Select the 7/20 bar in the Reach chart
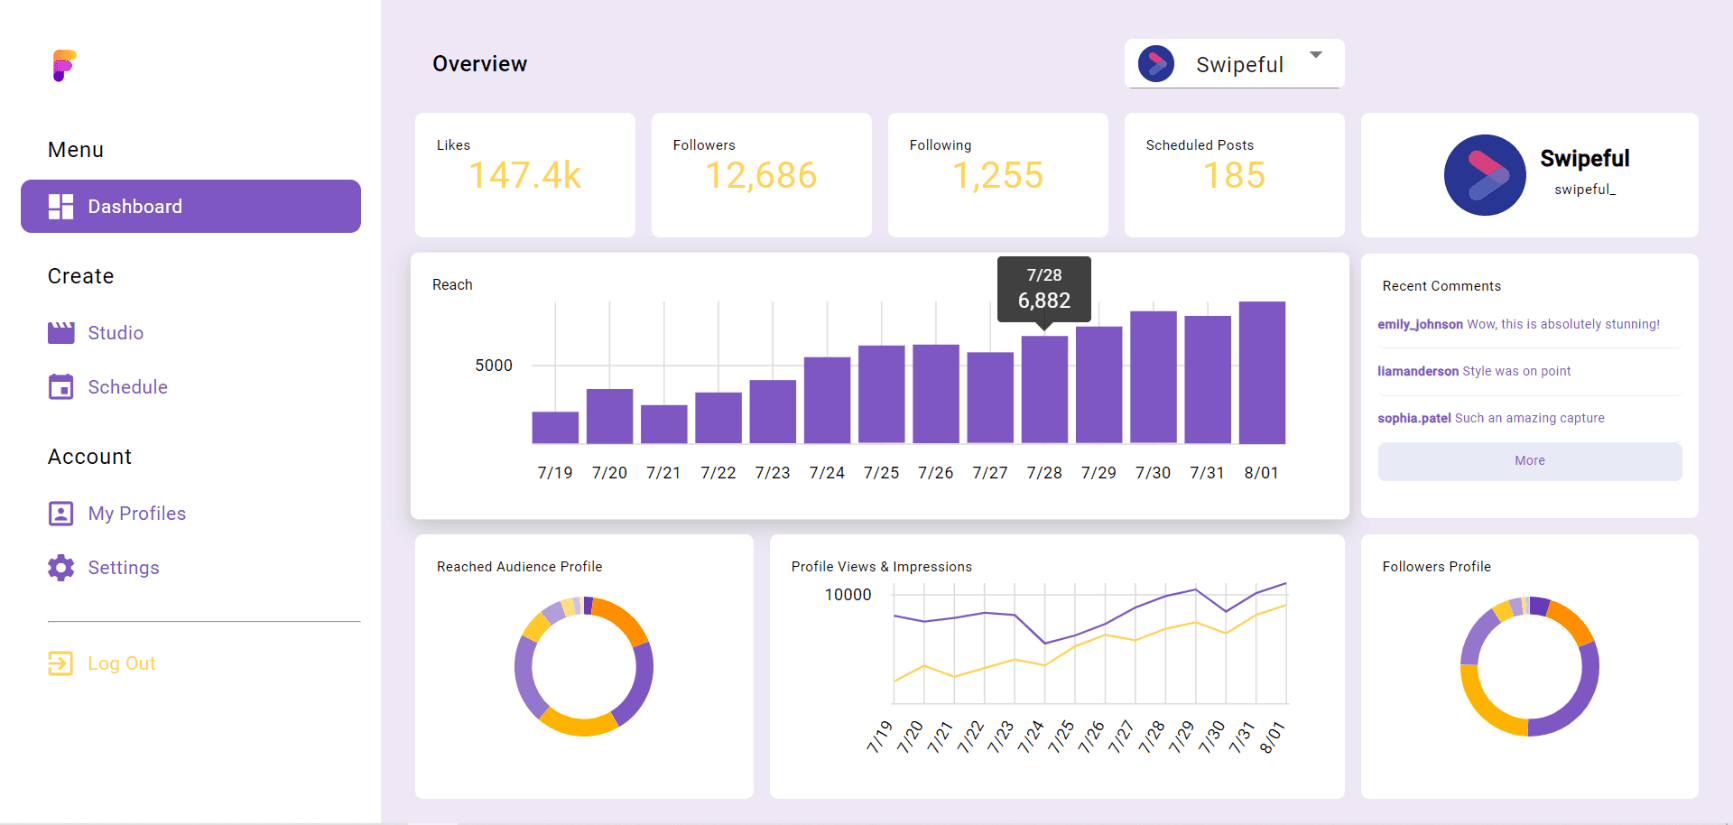The width and height of the screenshot is (1733, 825). point(610,416)
